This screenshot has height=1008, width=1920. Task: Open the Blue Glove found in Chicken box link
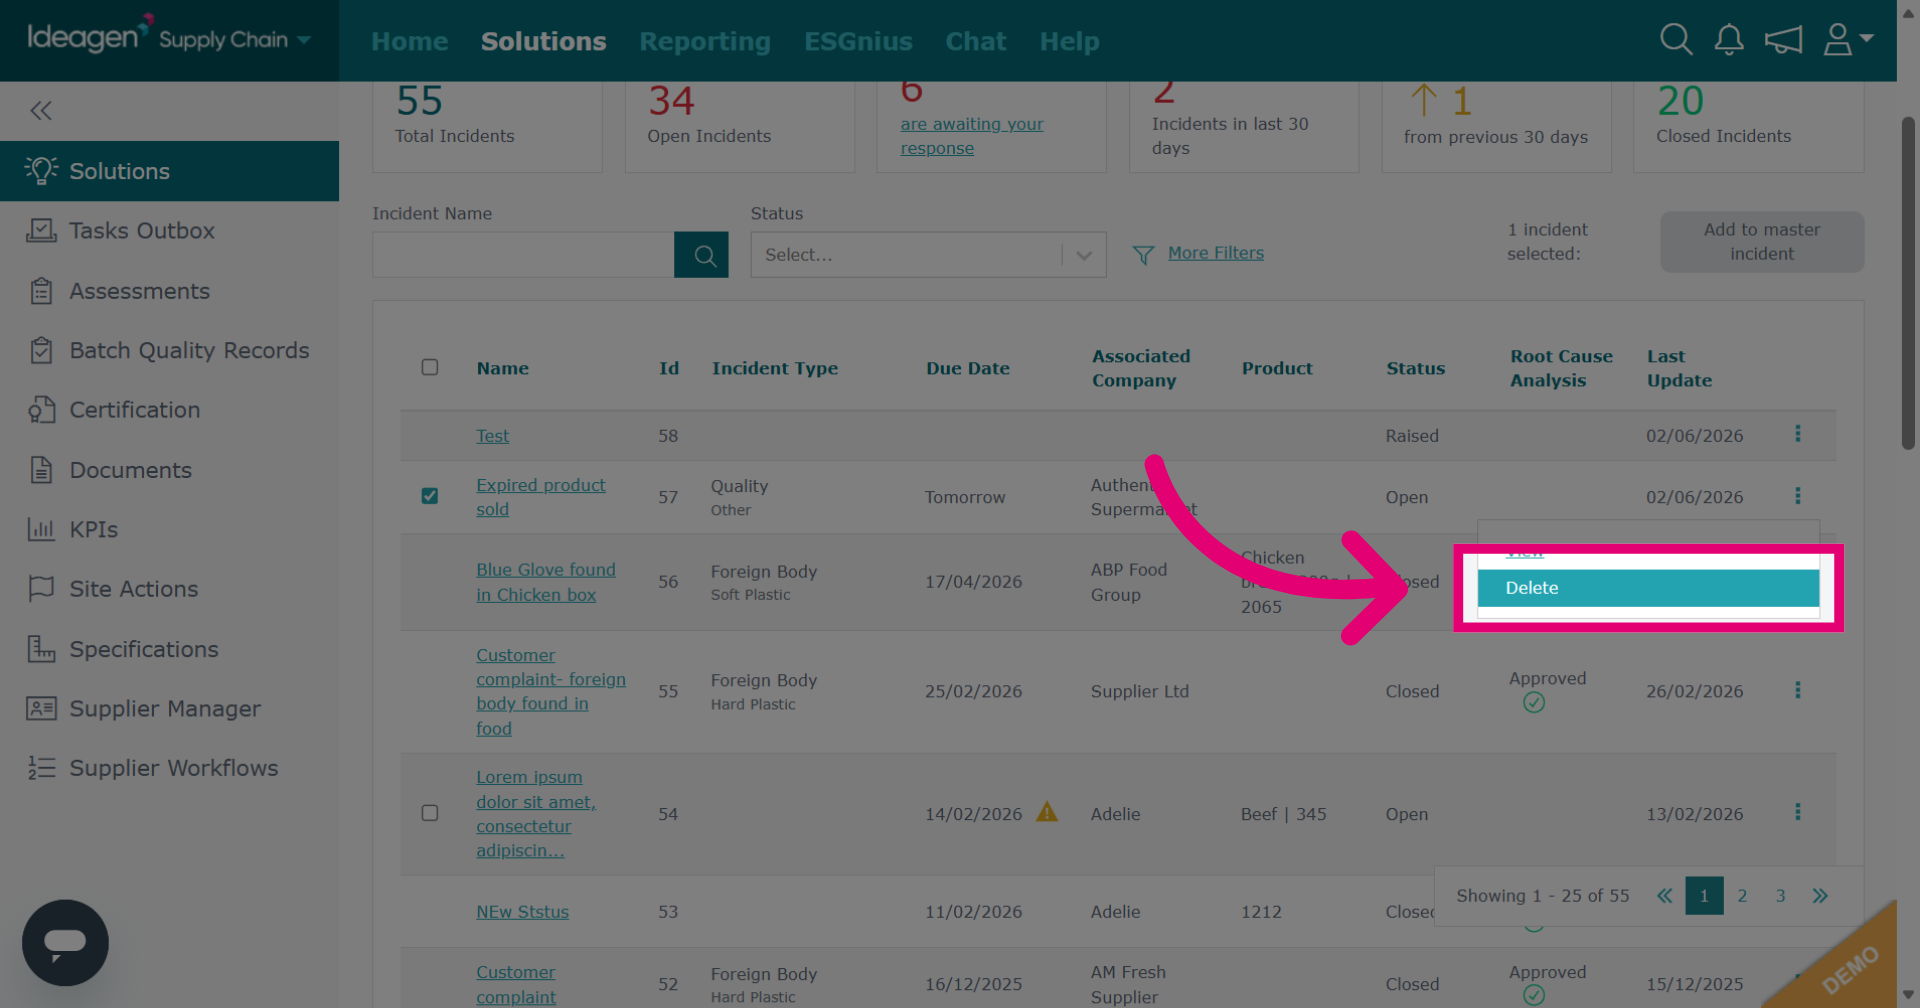coord(546,582)
